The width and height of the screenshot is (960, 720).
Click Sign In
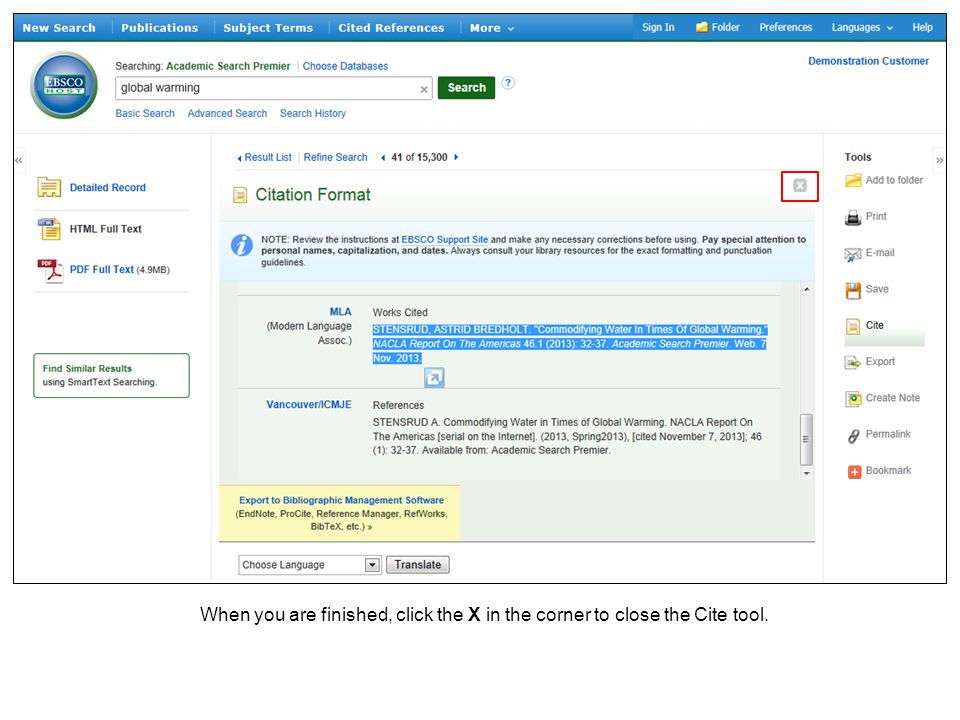pyautogui.click(x=658, y=28)
